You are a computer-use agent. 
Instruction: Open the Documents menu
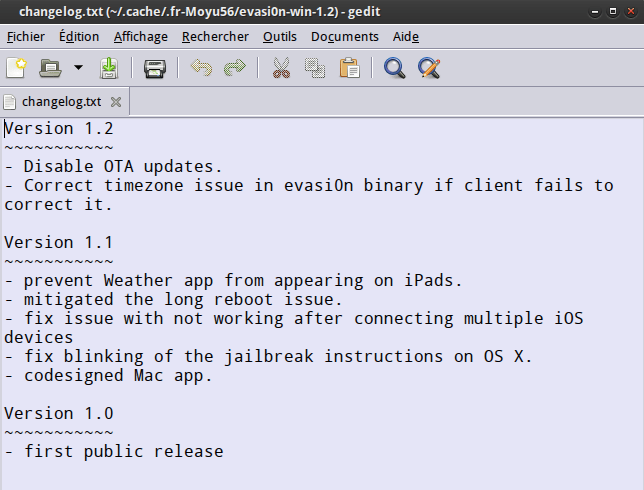pos(345,37)
